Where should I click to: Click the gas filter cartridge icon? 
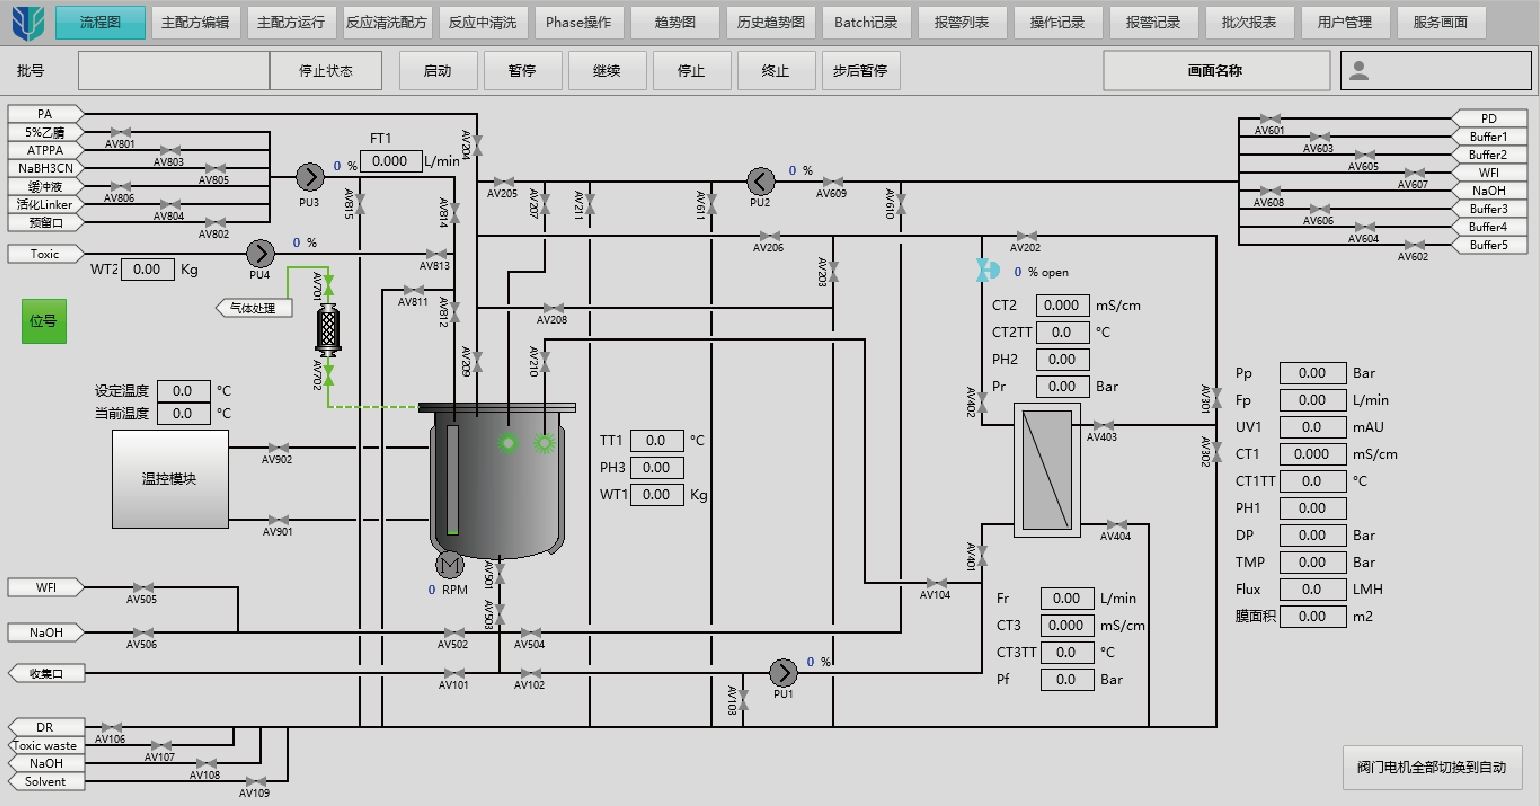click(x=328, y=329)
